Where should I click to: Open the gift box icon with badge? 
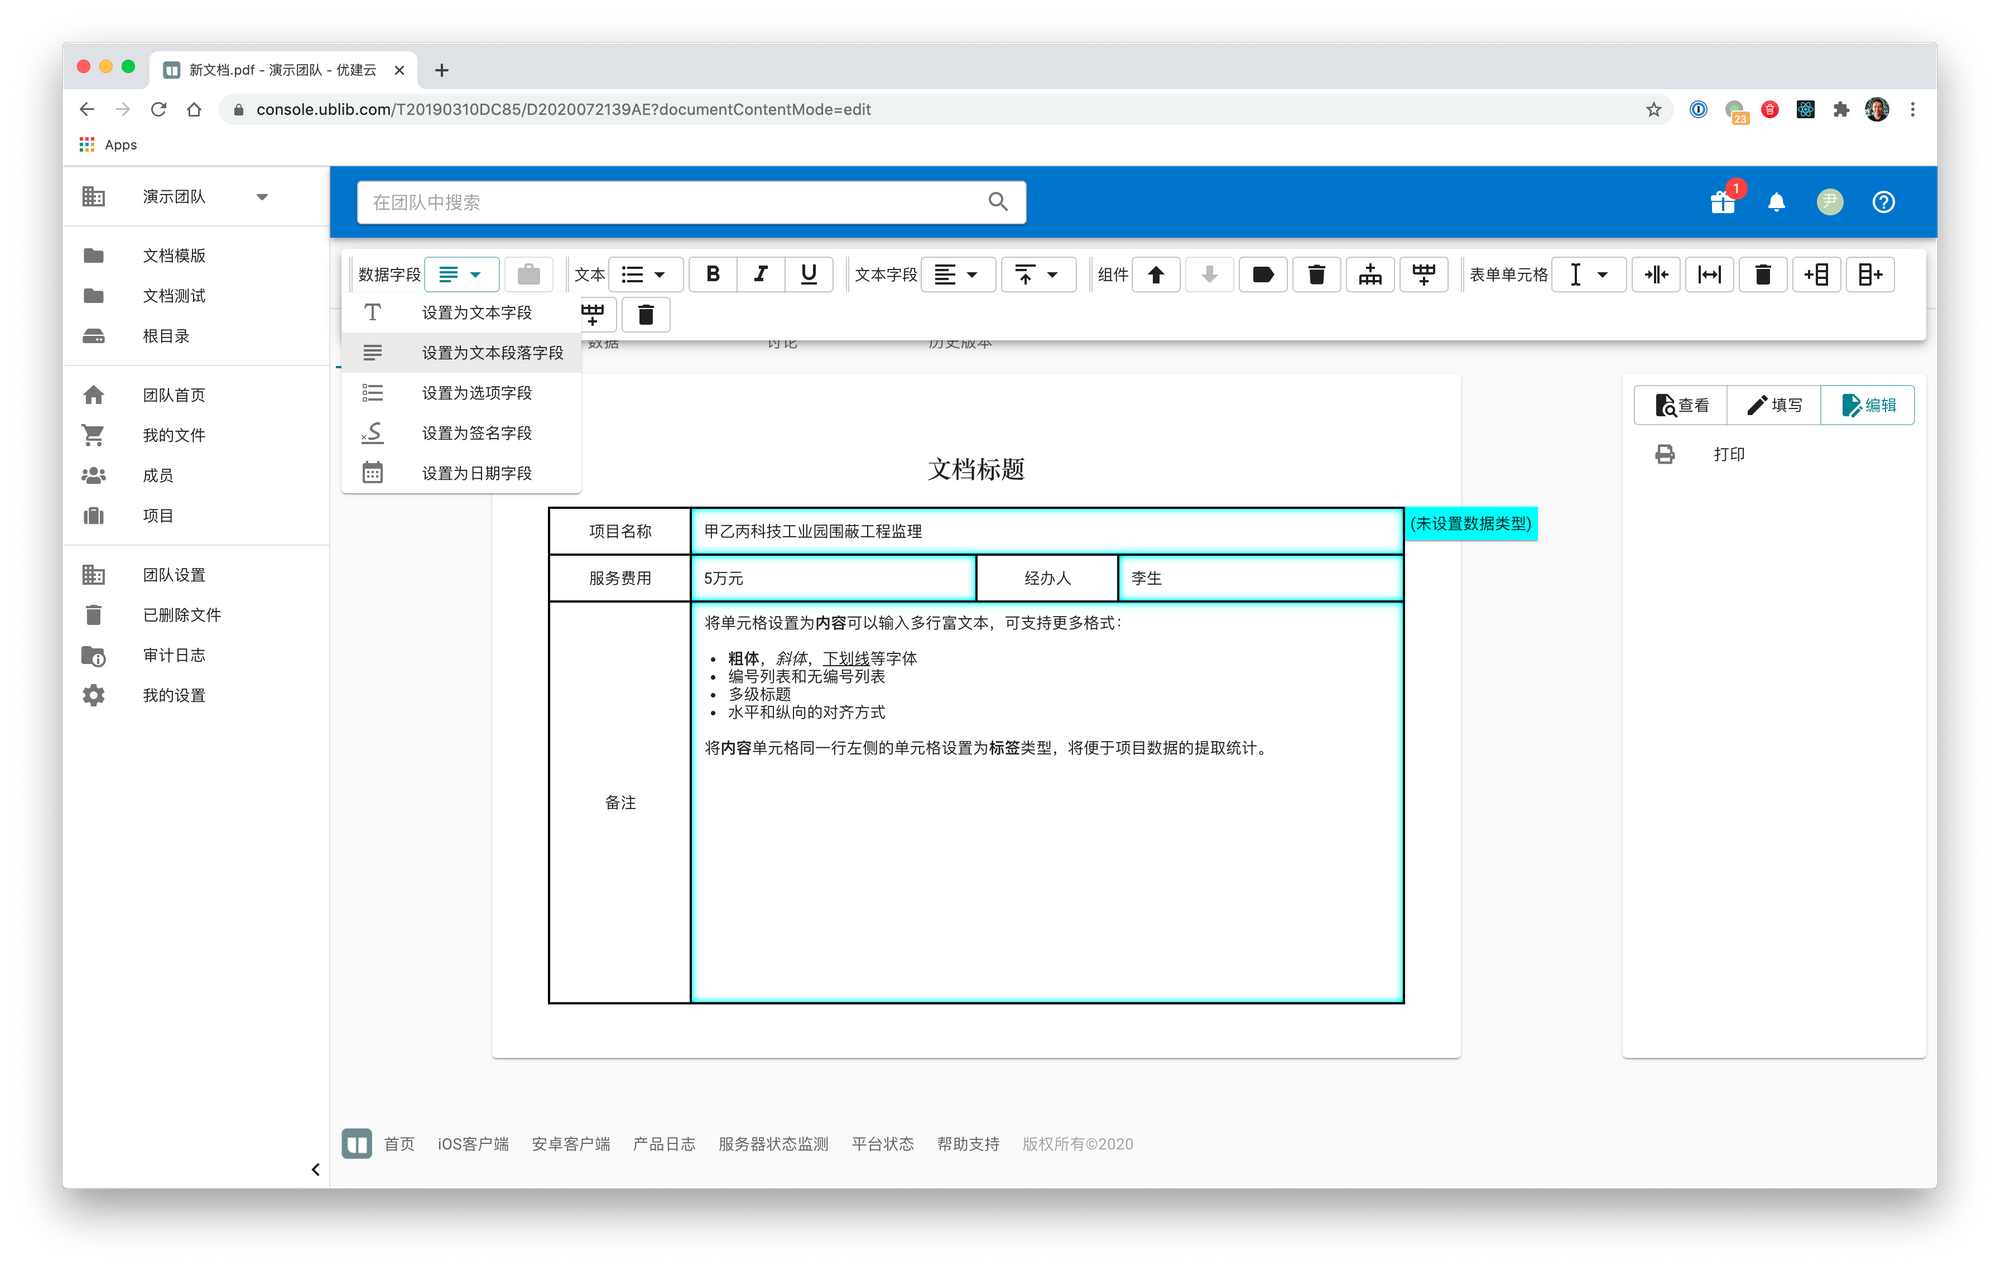tap(1723, 202)
